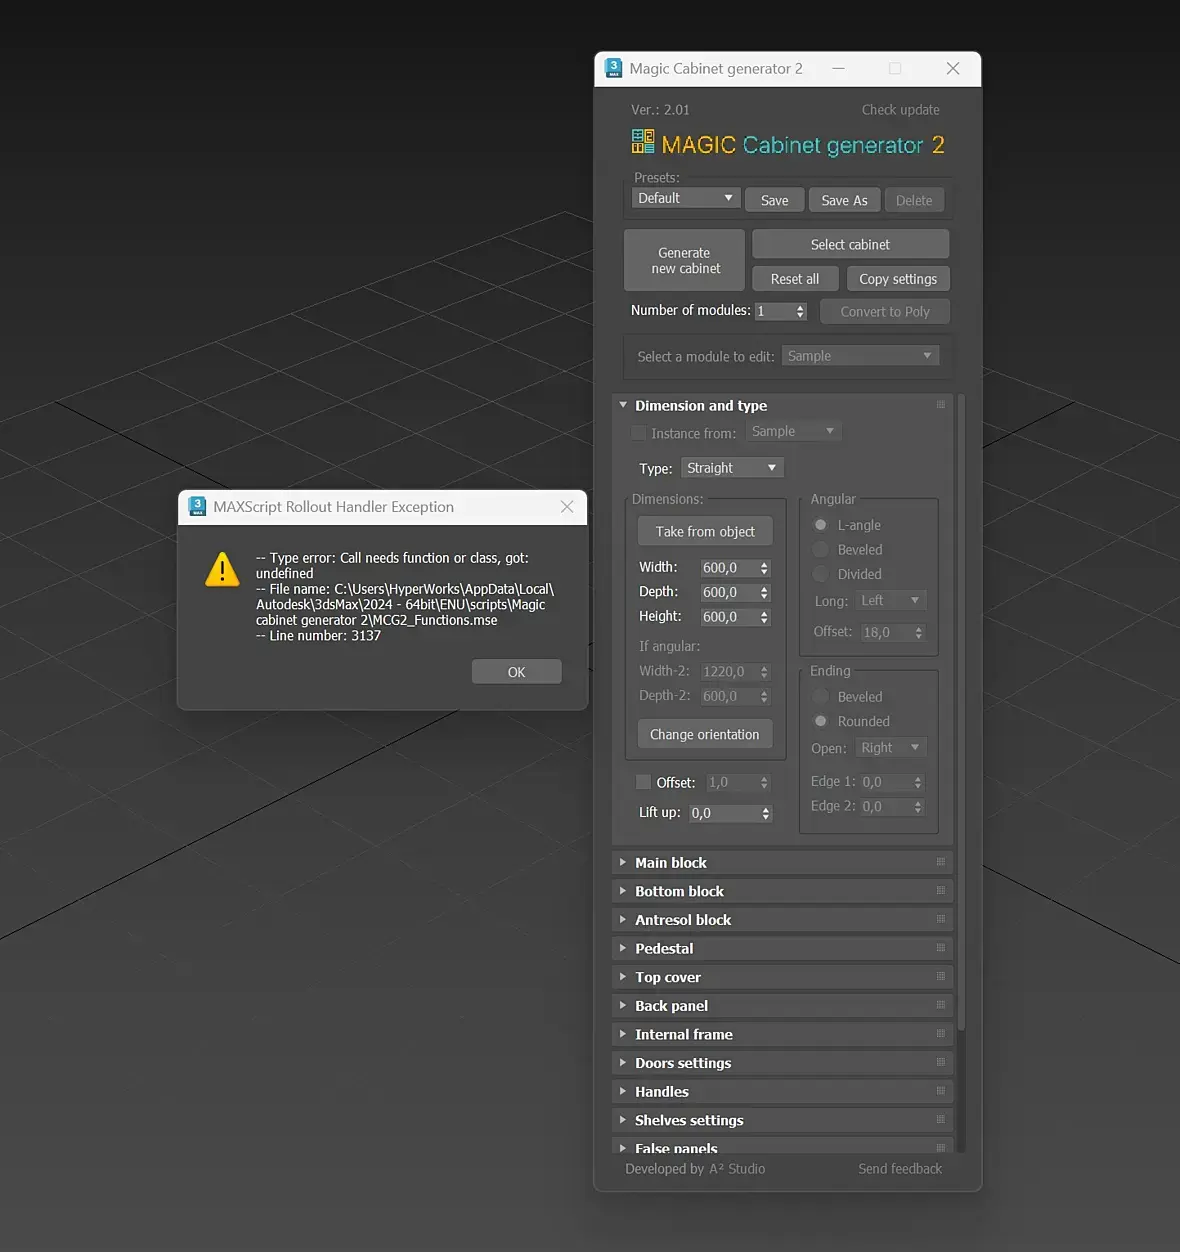Click the Depth-2 spinner arrows
The height and width of the screenshot is (1252, 1180).
click(x=764, y=696)
